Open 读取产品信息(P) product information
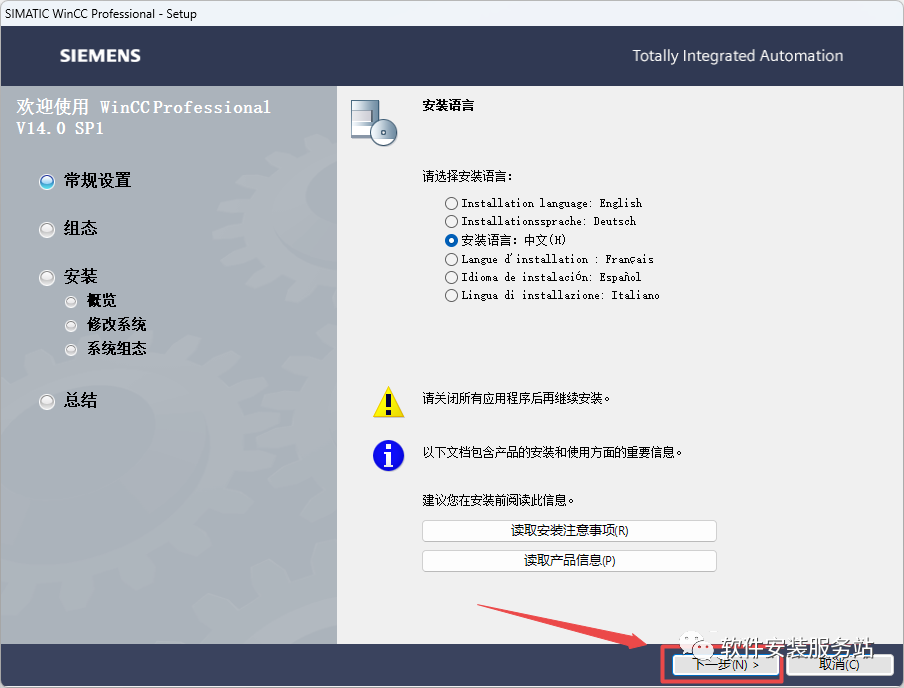 point(569,561)
